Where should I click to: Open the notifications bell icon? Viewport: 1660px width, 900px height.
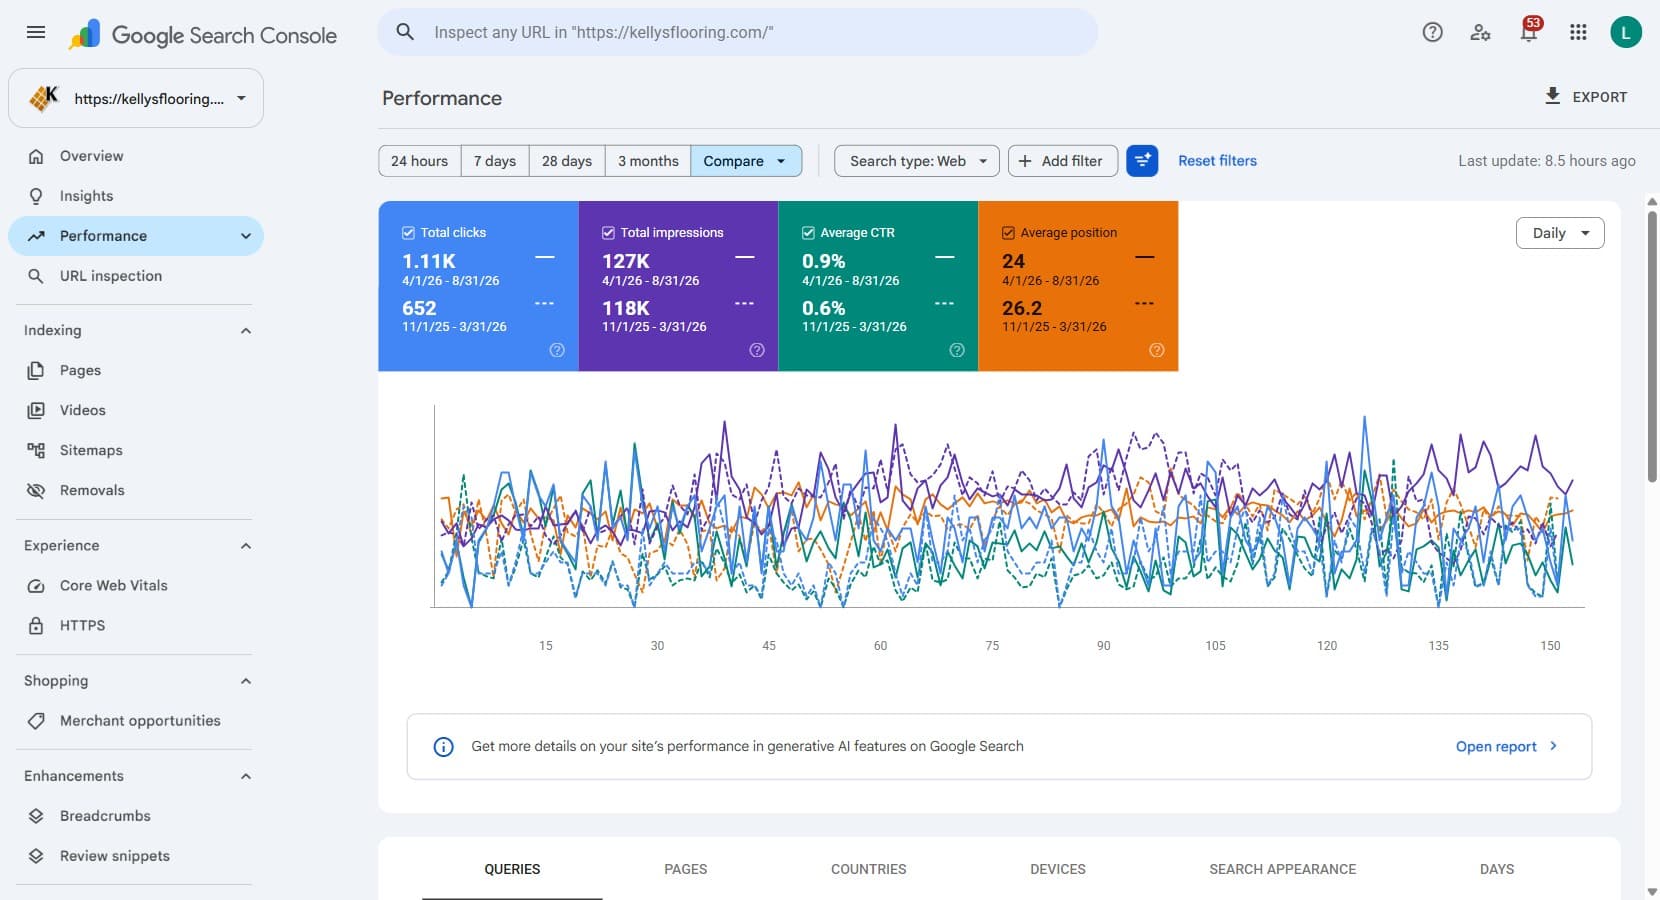[1529, 32]
